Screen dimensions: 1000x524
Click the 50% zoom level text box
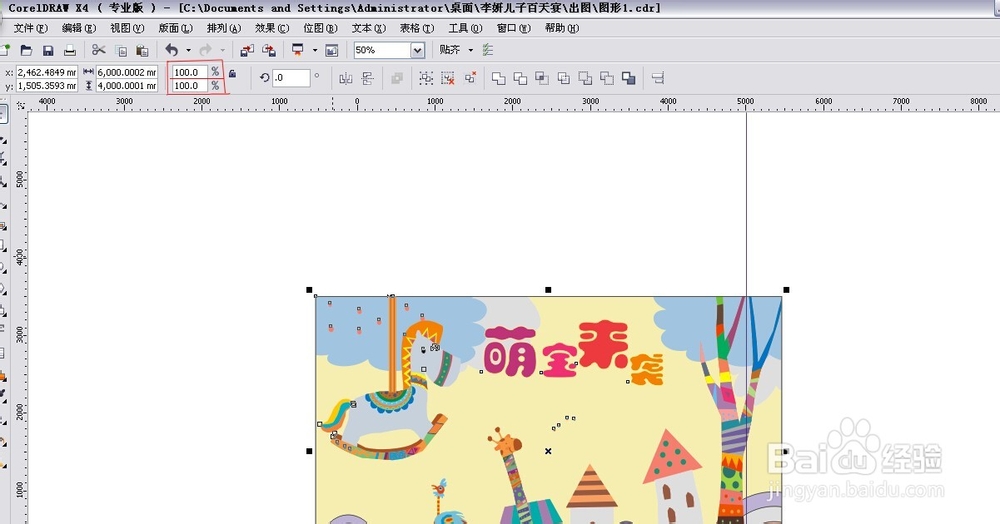coord(382,50)
